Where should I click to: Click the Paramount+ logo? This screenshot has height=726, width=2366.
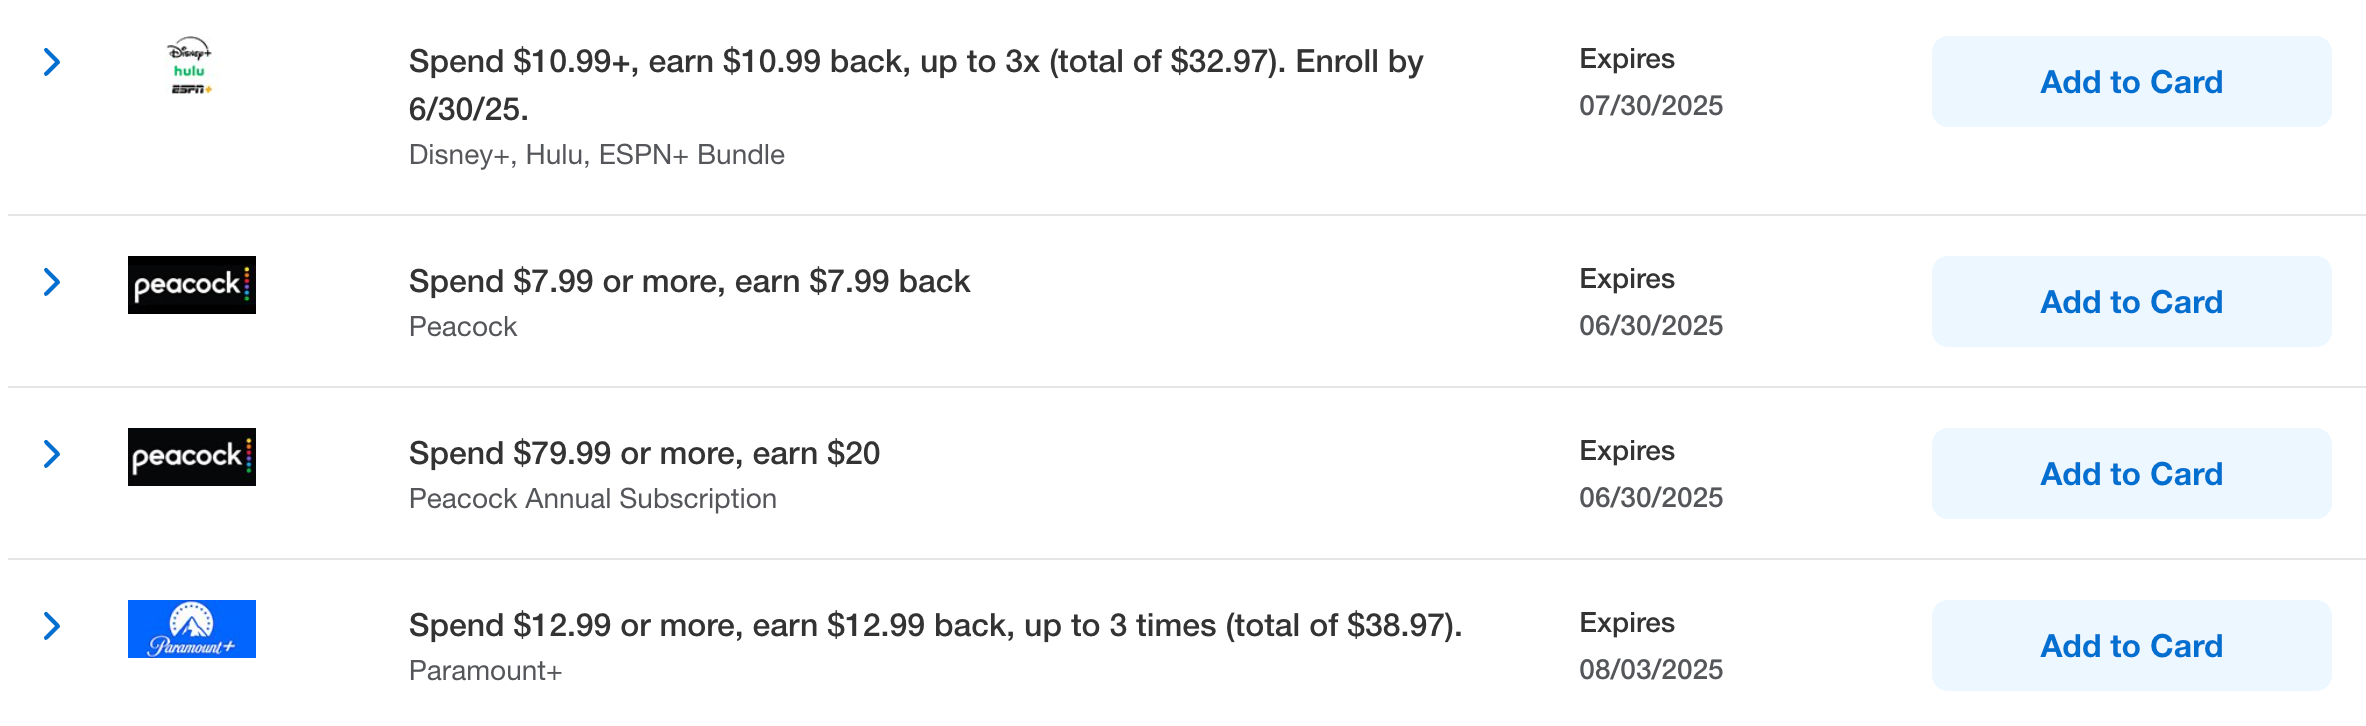pos(192,627)
